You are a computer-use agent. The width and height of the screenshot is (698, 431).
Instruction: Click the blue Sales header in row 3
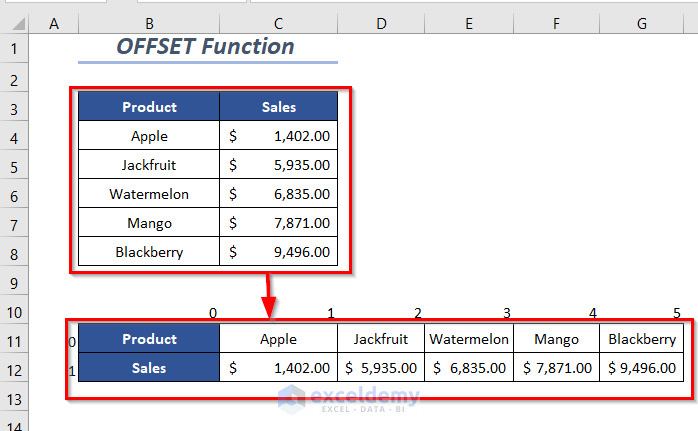[278, 107]
